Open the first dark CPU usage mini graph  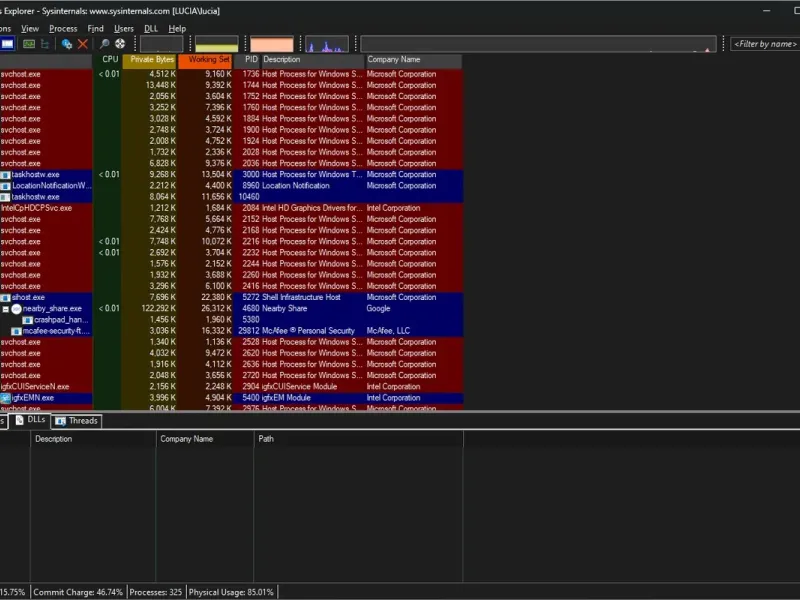tap(161, 44)
